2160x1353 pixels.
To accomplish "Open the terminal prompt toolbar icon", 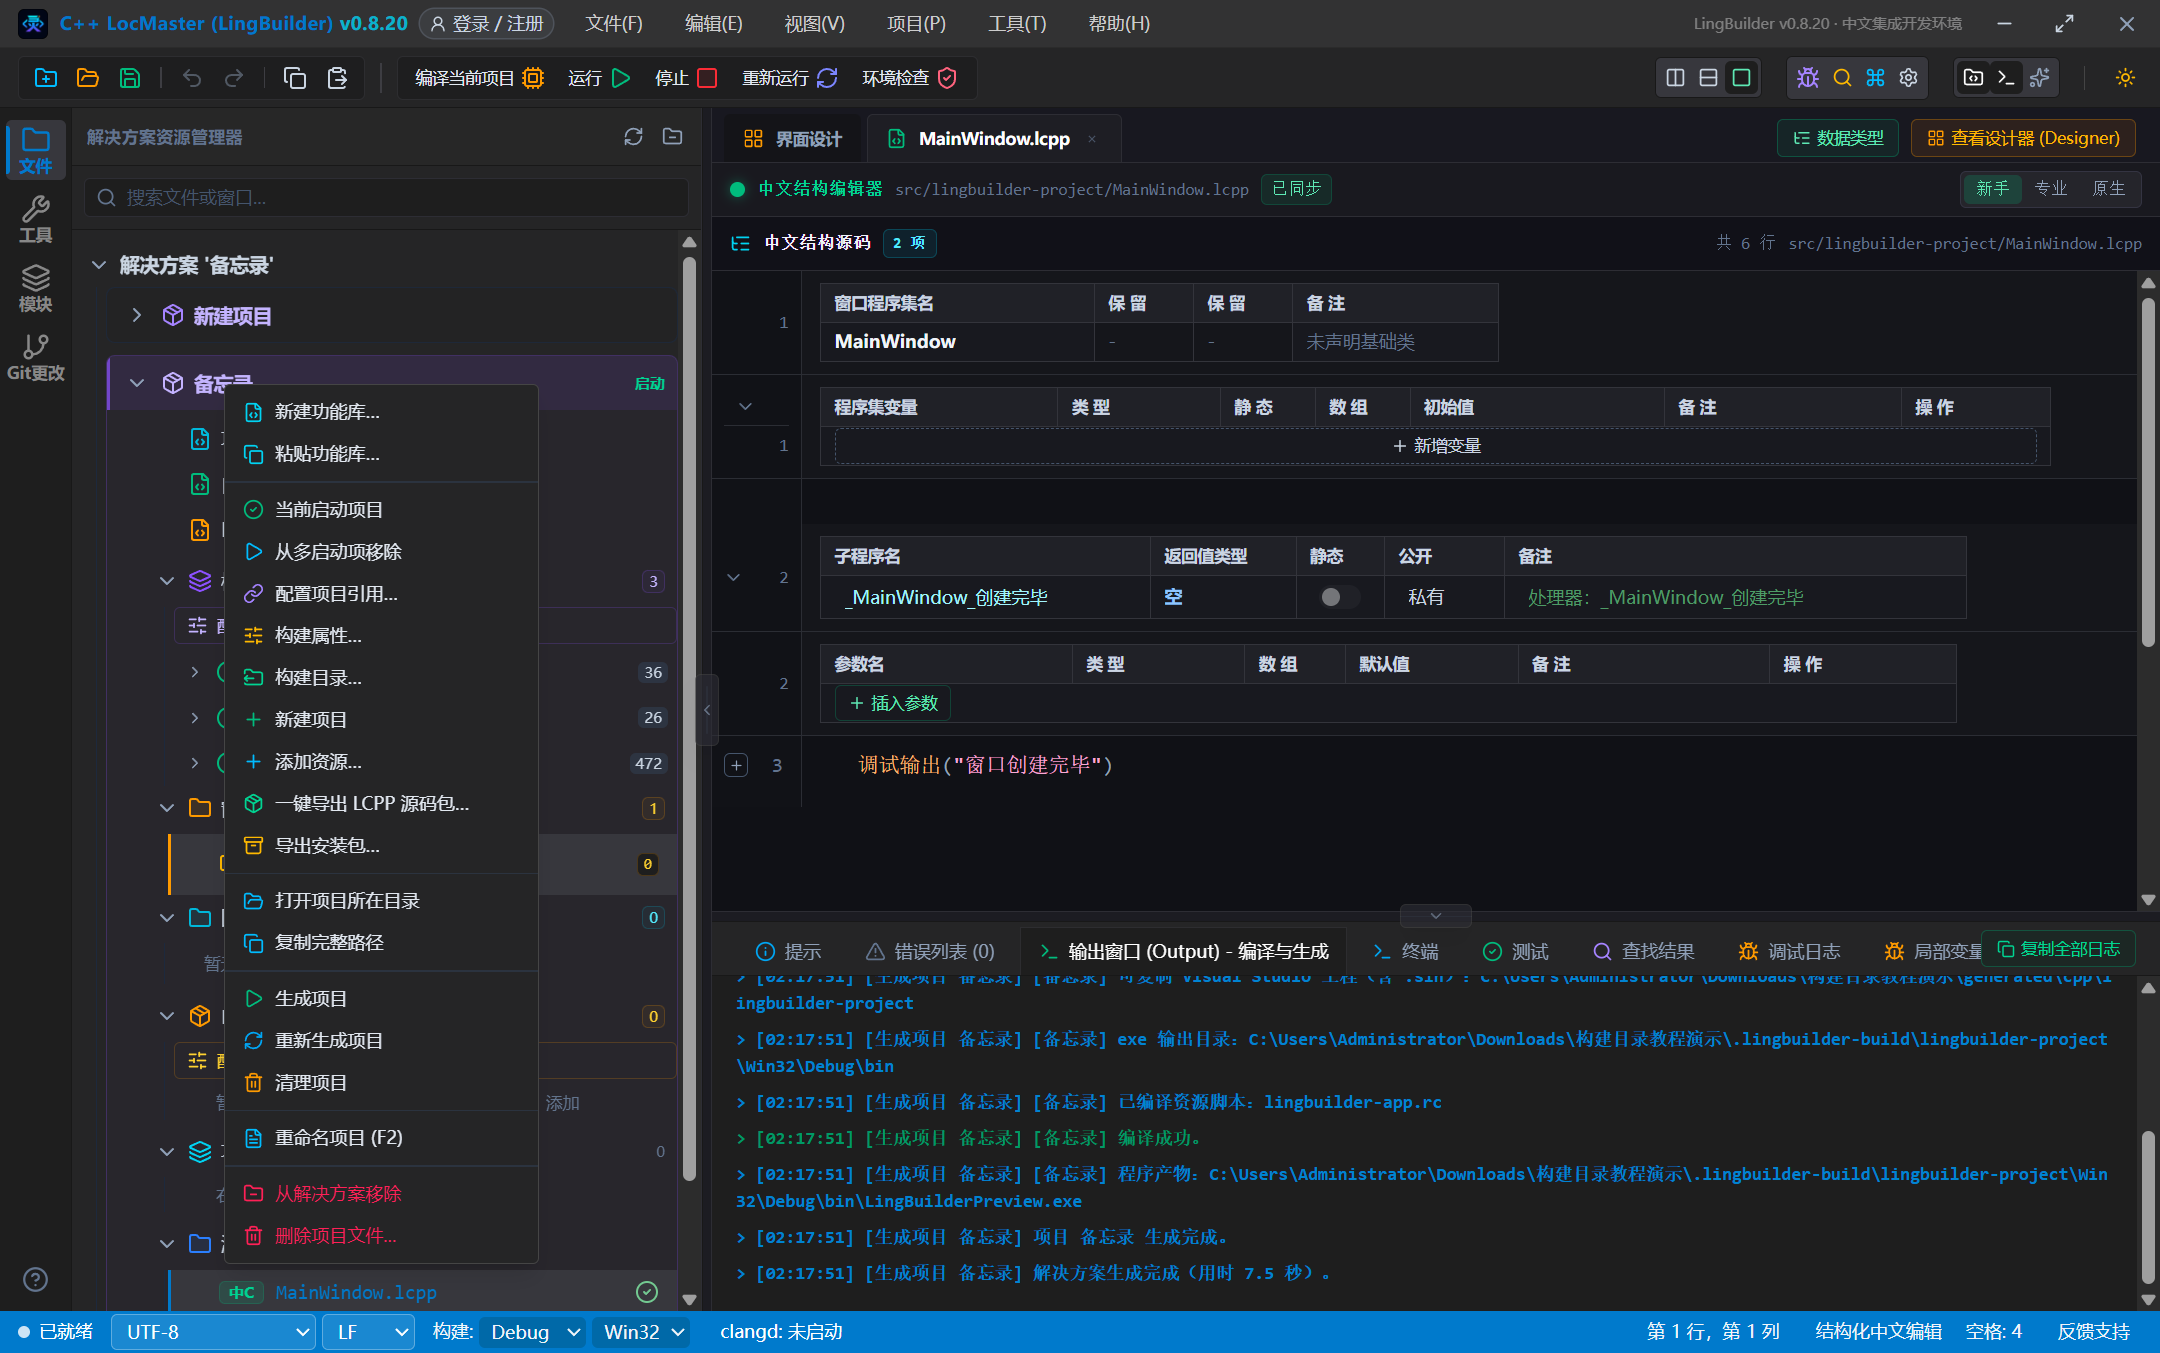I will pos(2006,78).
